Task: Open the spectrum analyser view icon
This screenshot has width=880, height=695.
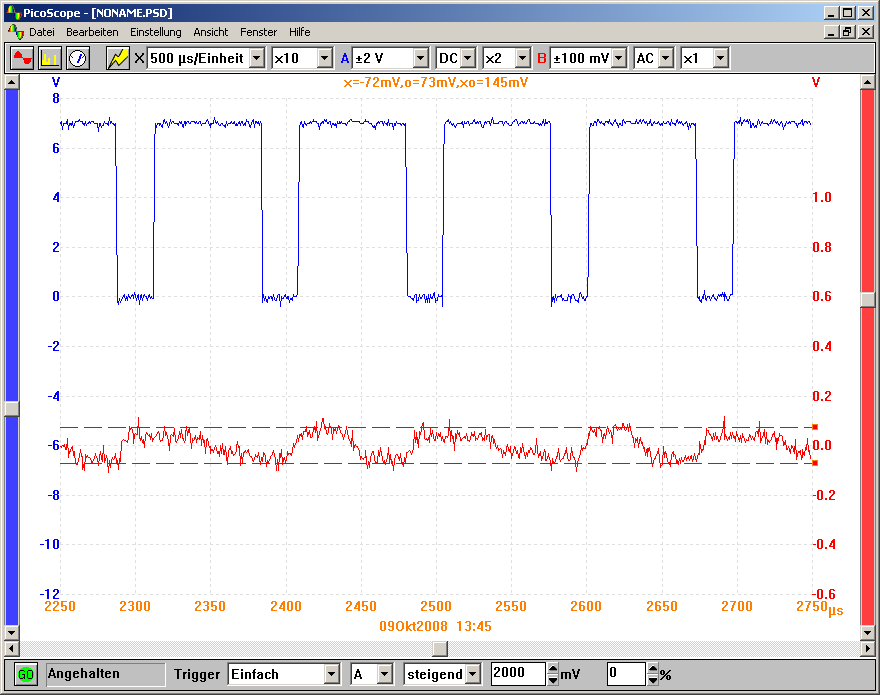Action: (50, 58)
